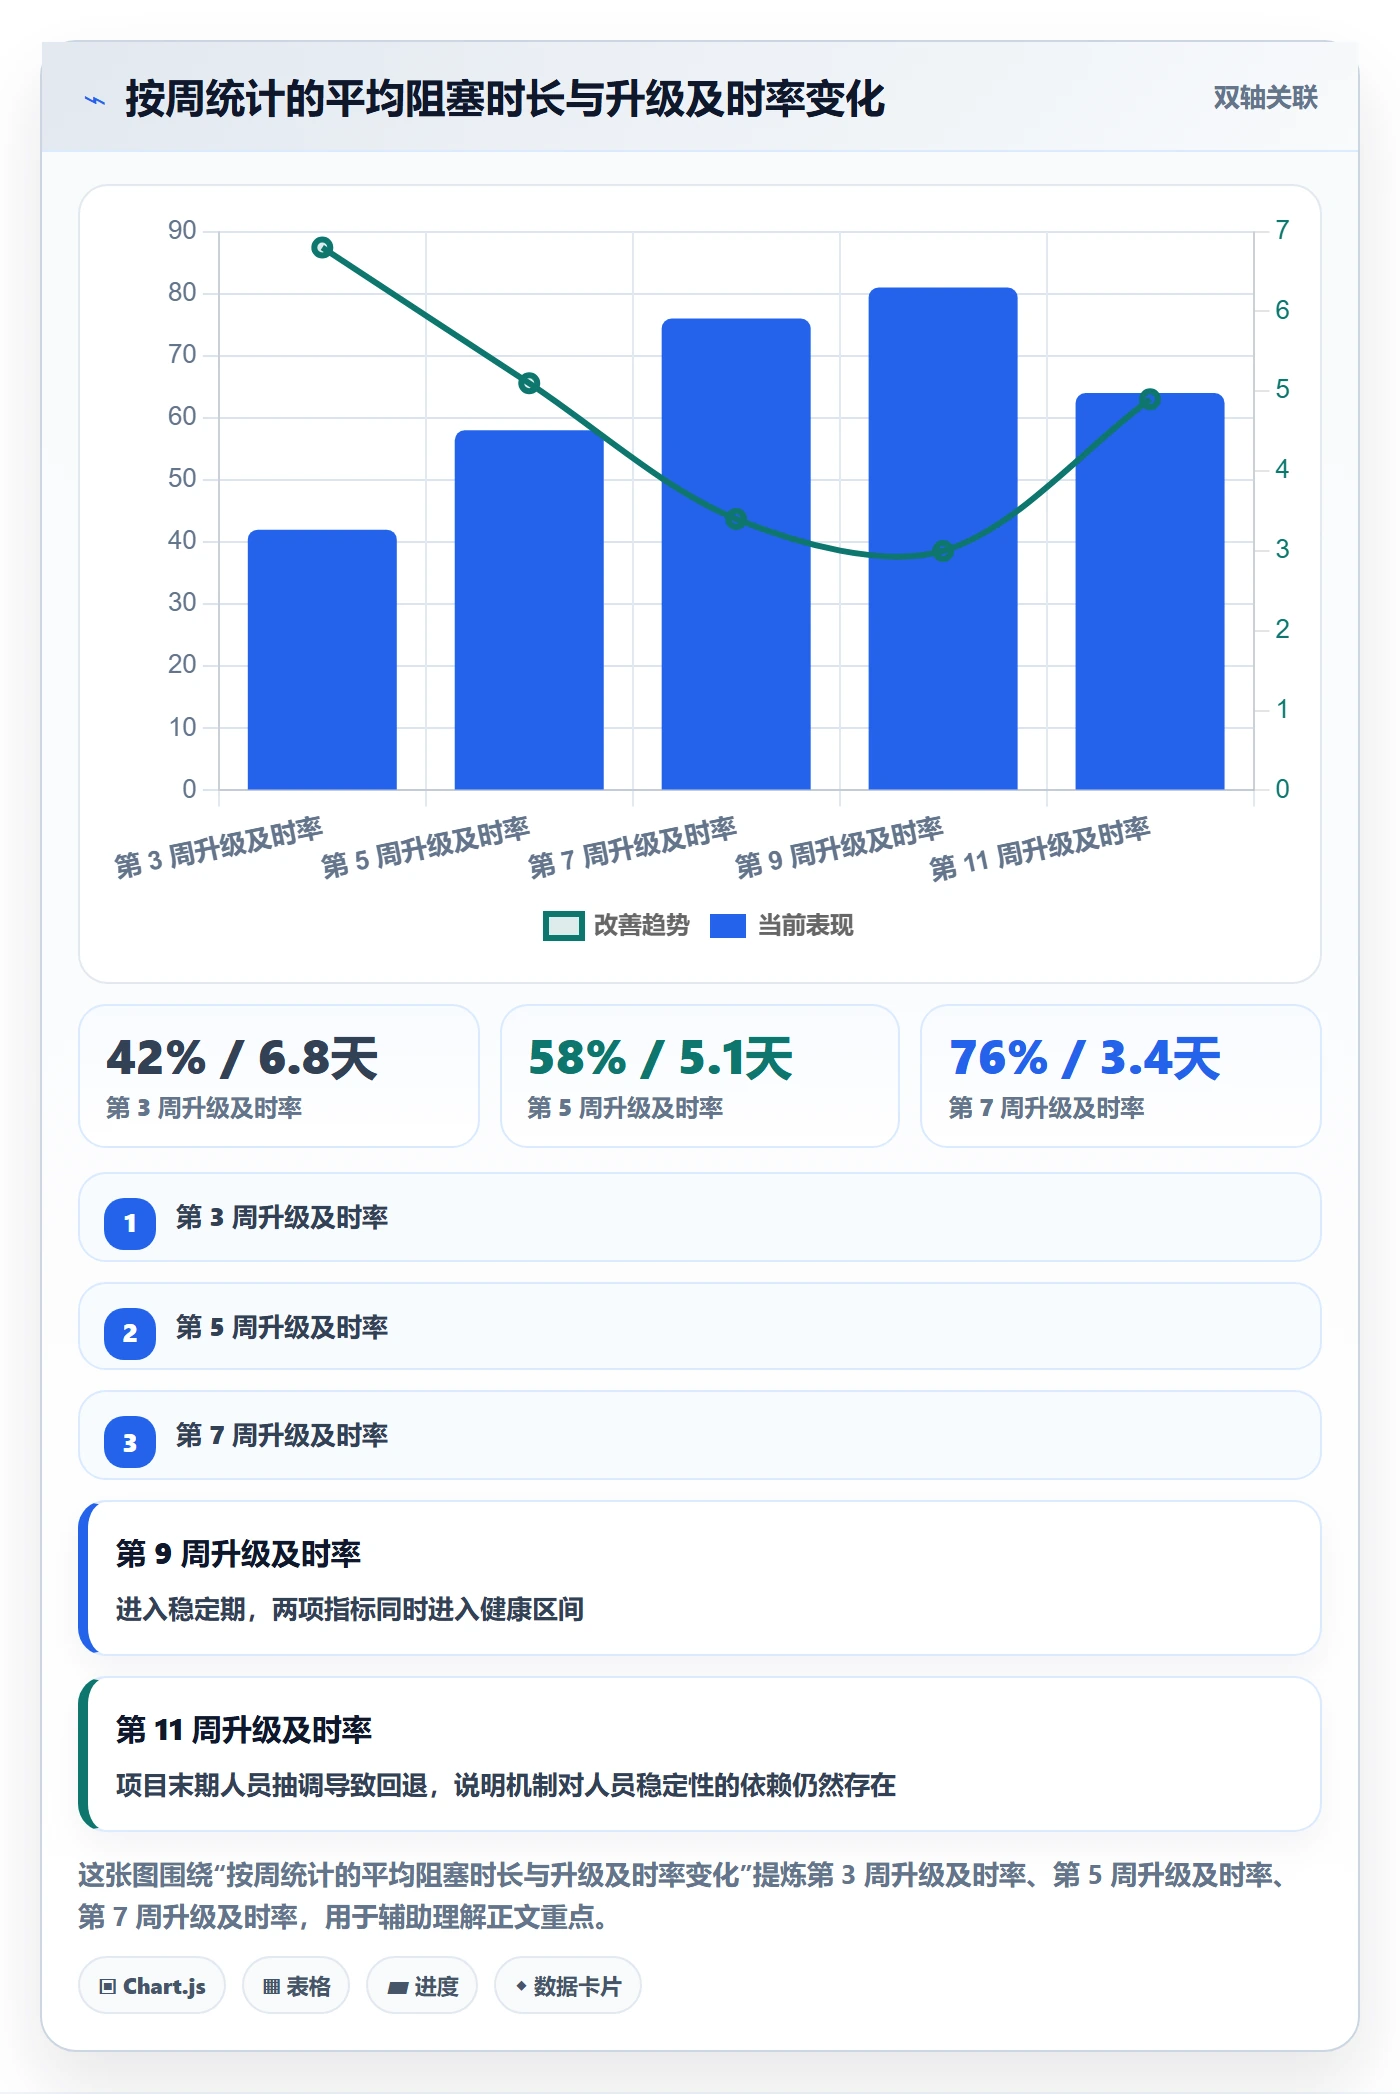Click list row 第 5 周升级及时率
1400x2094 pixels.
(x=700, y=1326)
